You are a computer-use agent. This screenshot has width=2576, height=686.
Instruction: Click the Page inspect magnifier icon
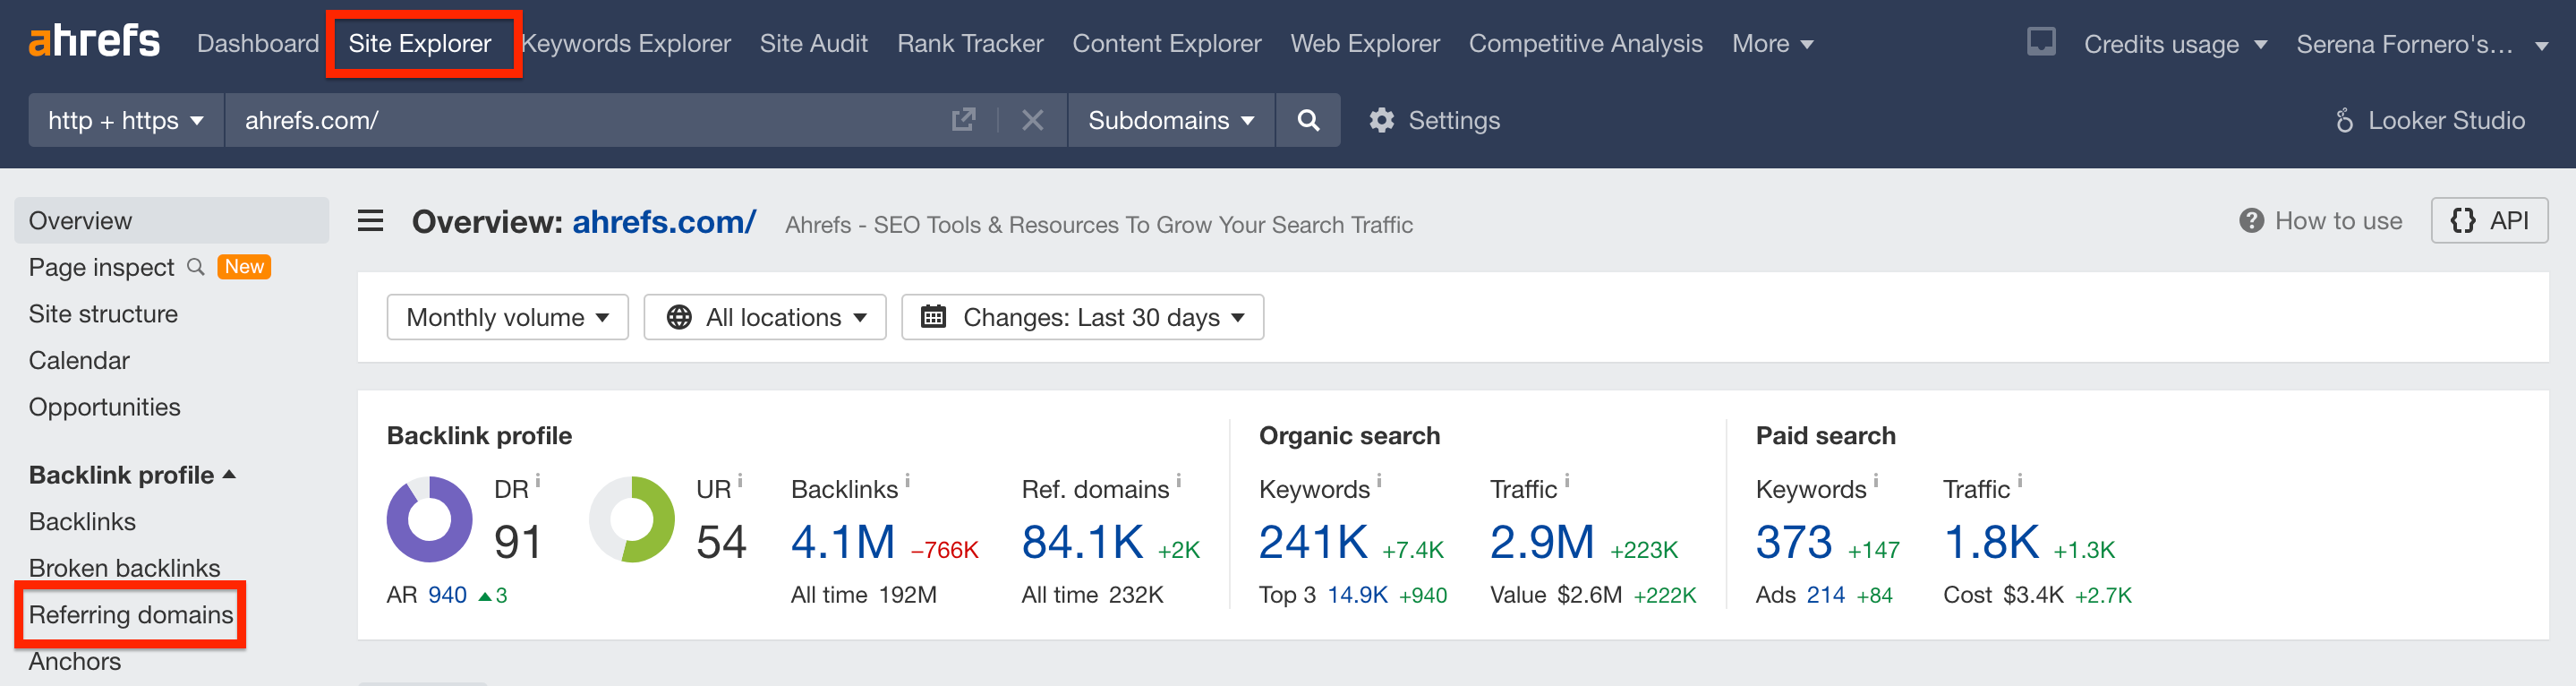tap(196, 267)
